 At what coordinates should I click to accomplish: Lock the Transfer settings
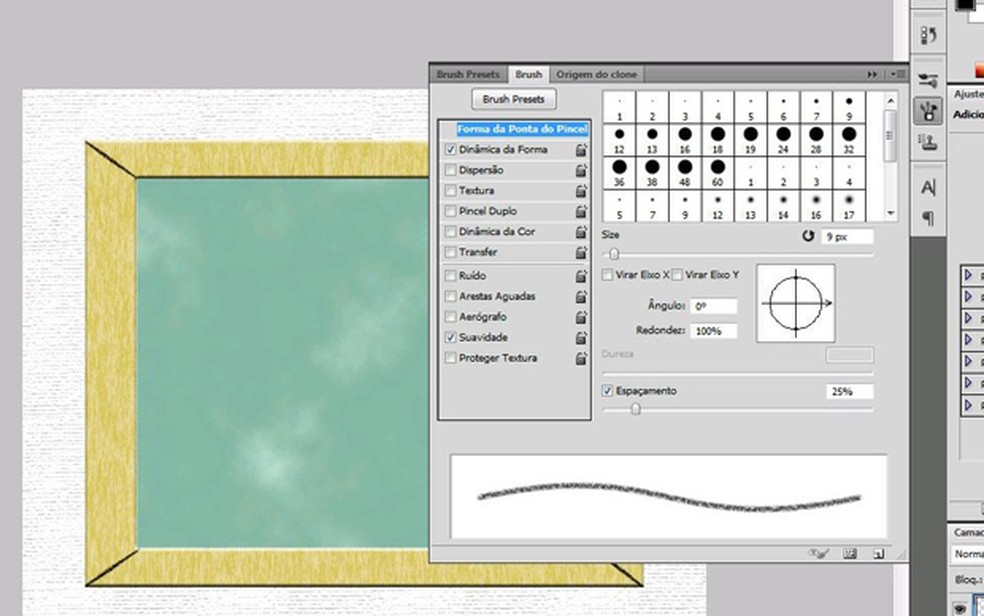coord(581,252)
